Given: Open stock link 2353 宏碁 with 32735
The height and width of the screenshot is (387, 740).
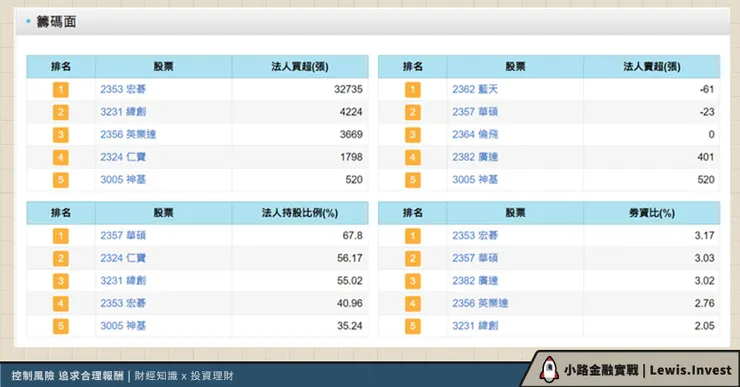Looking at the screenshot, I should pos(123,89).
